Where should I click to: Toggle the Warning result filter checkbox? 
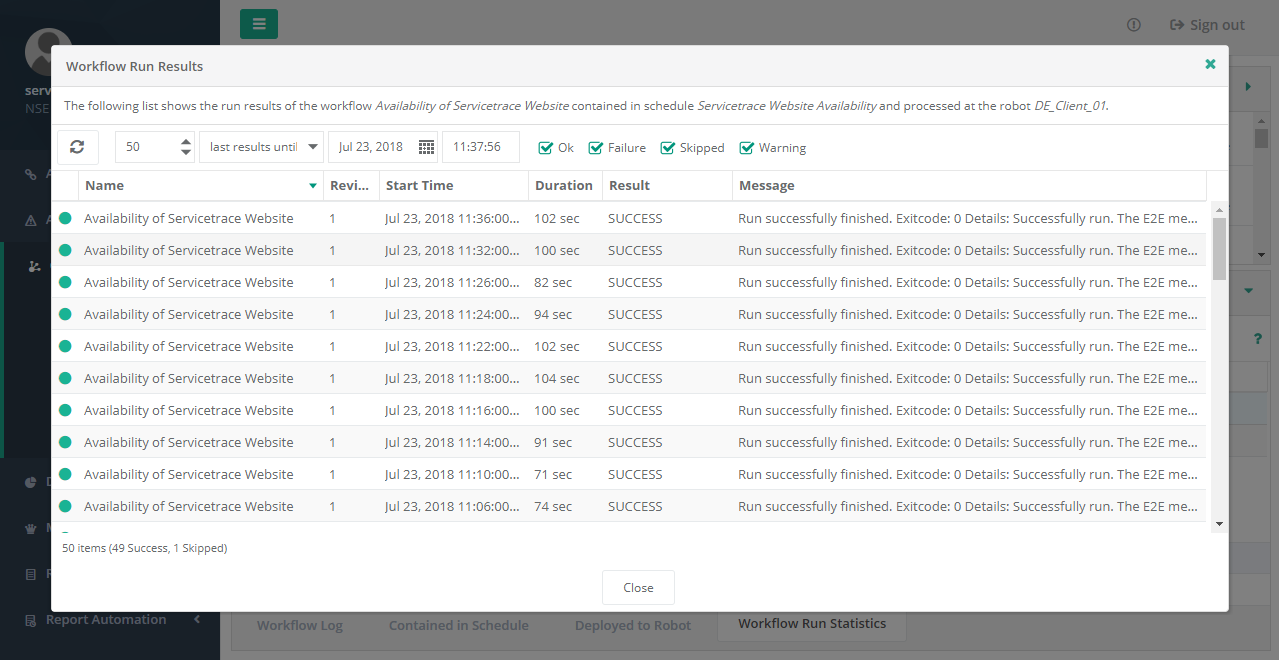[747, 148]
